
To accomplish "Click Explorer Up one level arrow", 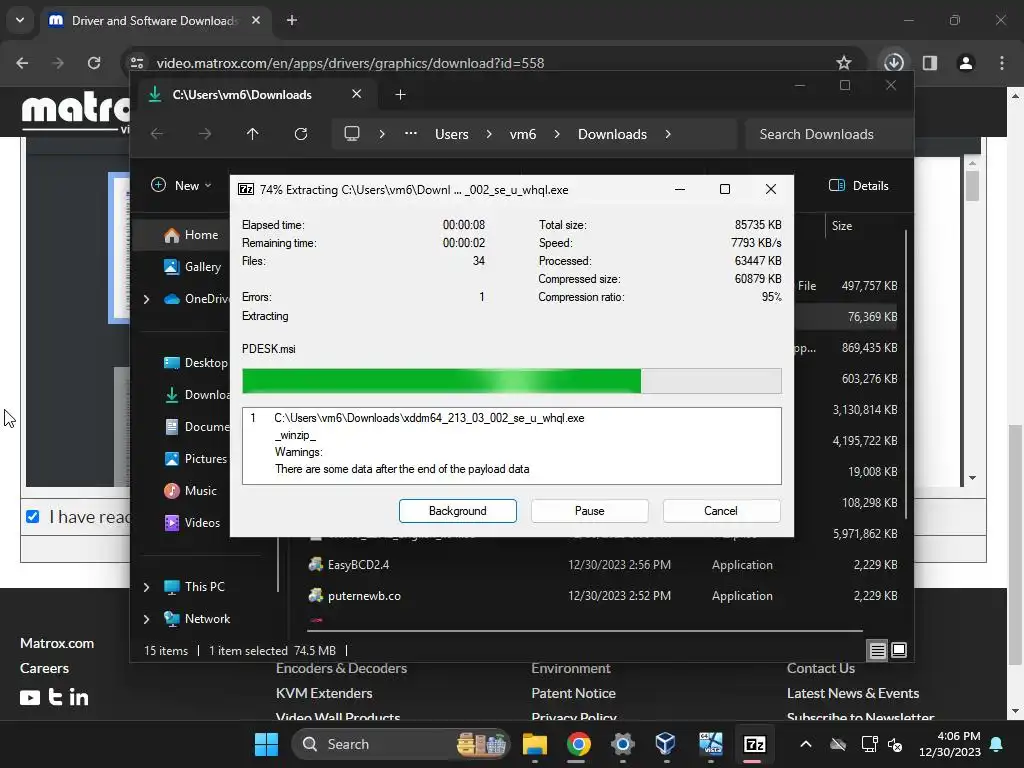I will tap(253, 134).
